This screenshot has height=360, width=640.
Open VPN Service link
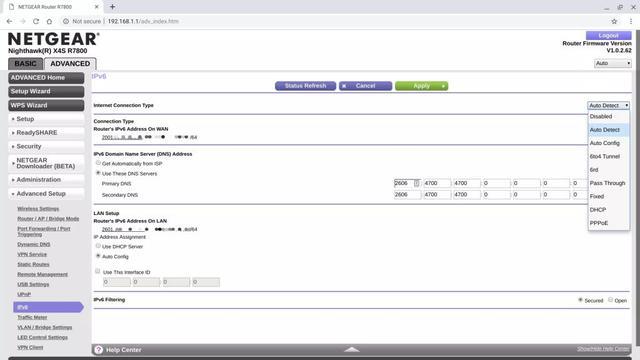pos(32,254)
